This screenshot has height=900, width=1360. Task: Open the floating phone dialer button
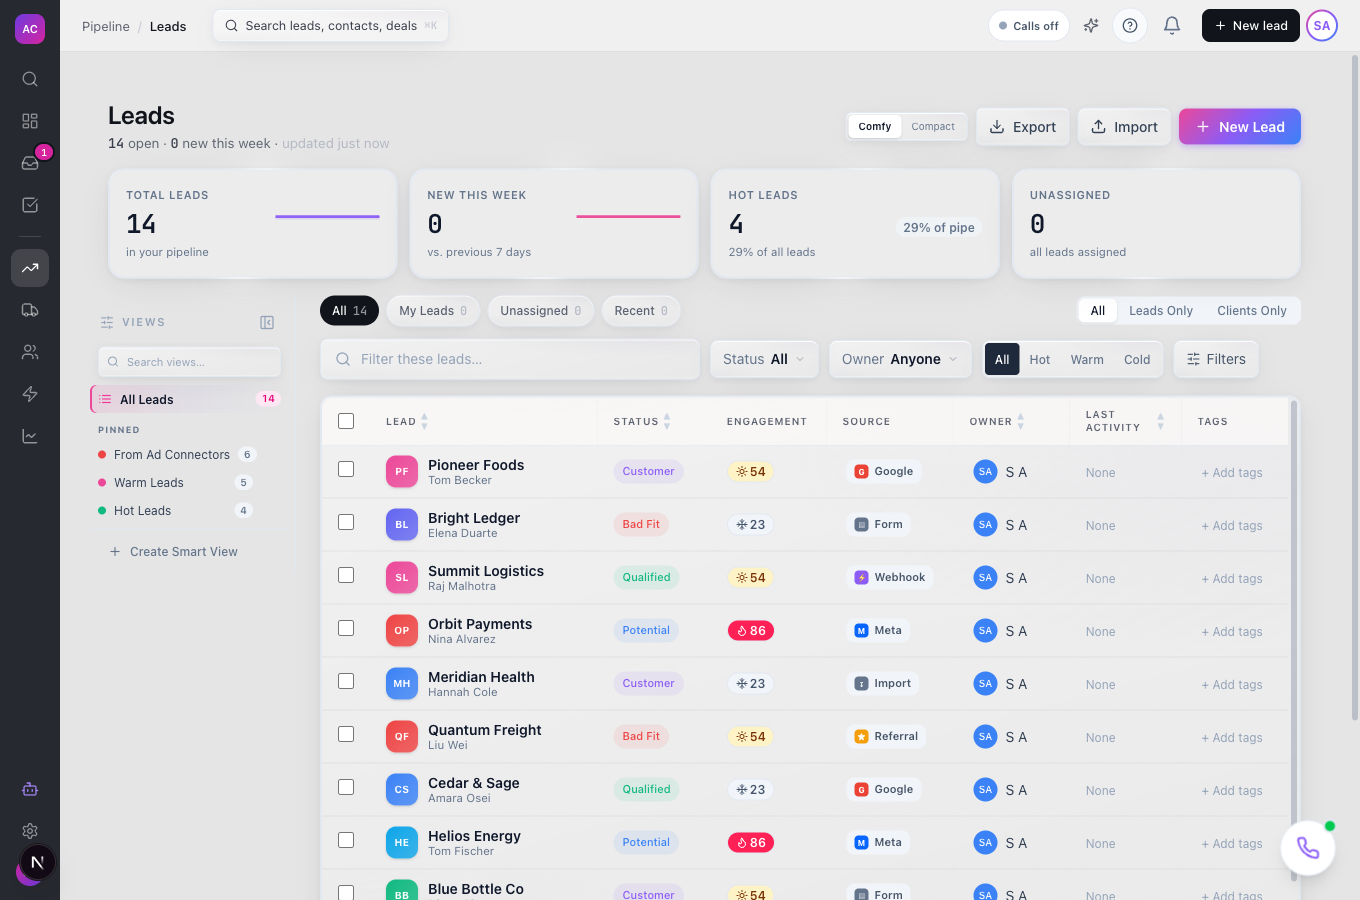tap(1308, 848)
